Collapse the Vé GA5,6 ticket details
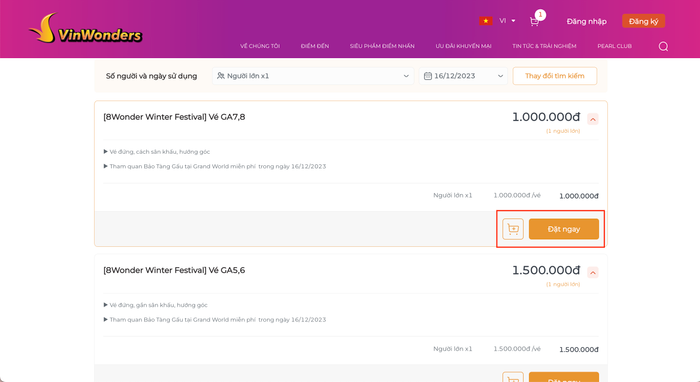The height and width of the screenshot is (382, 700). pyautogui.click(x=593, y=272)
